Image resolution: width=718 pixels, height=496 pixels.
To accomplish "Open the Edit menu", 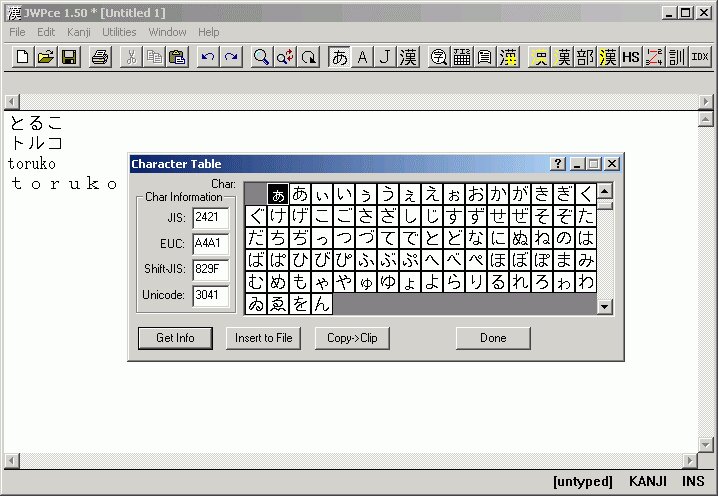I will (46, 32).
